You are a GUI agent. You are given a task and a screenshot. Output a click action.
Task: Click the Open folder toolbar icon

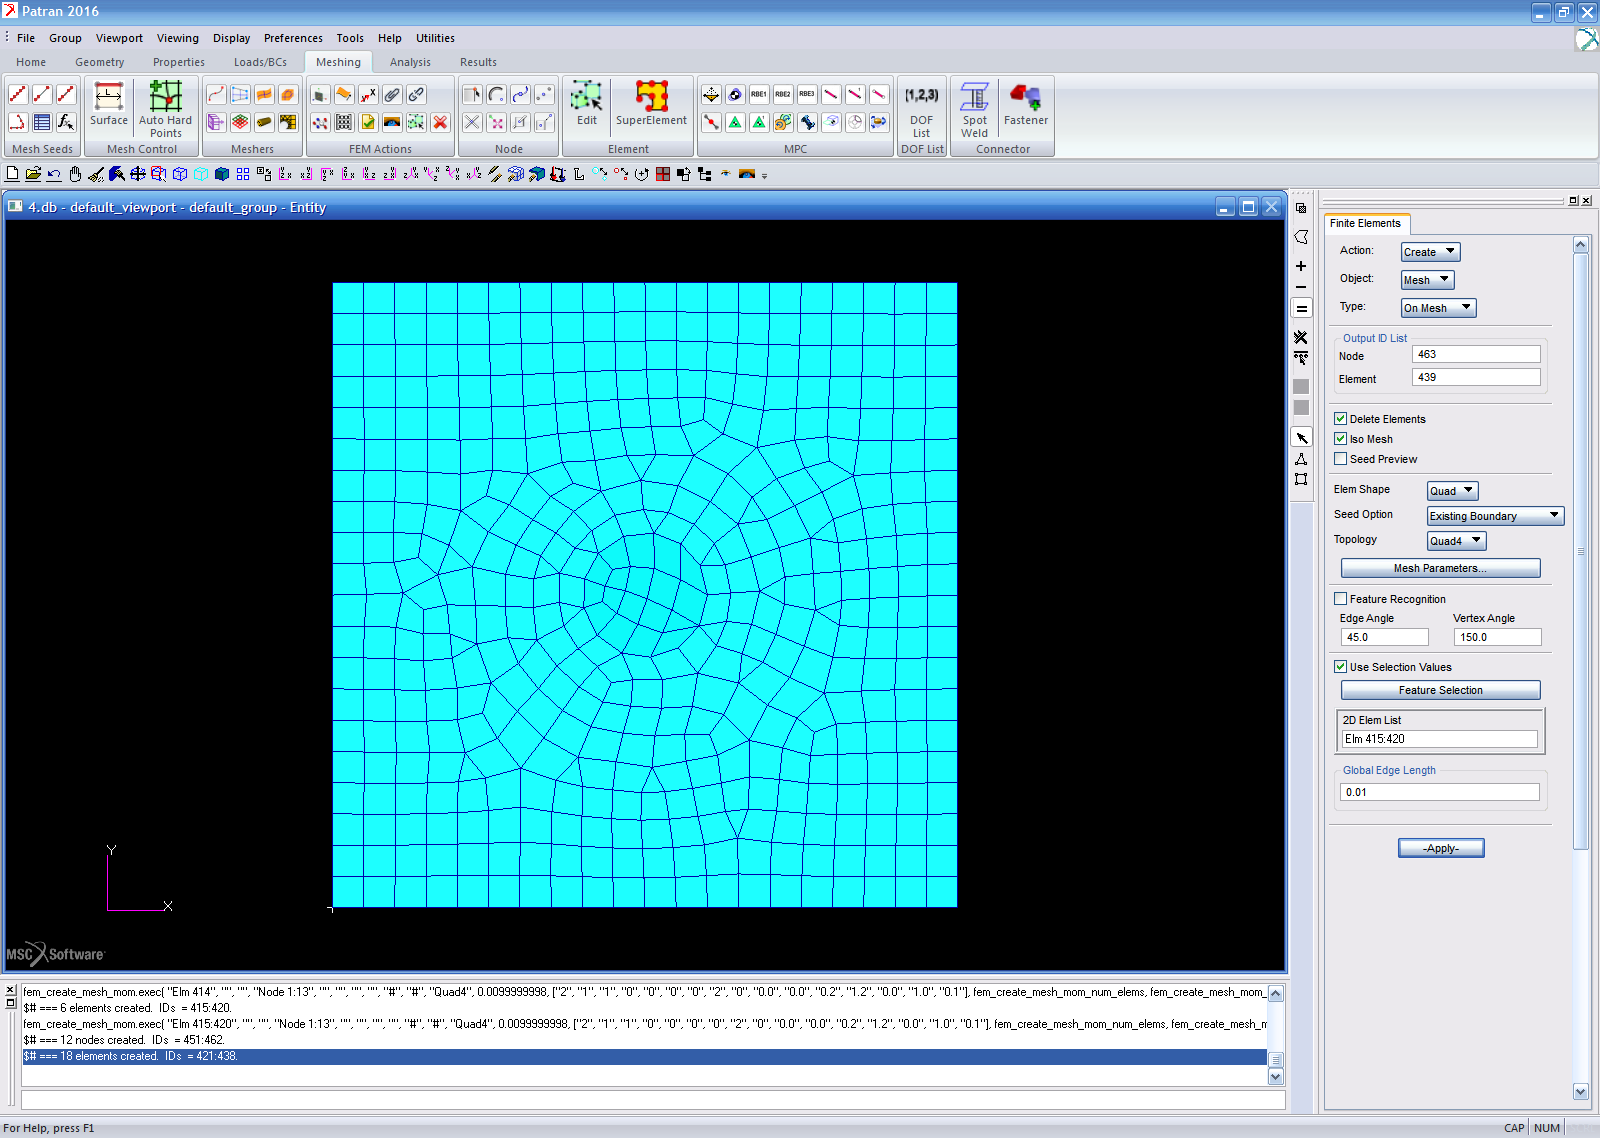click(x=33, y=174)
